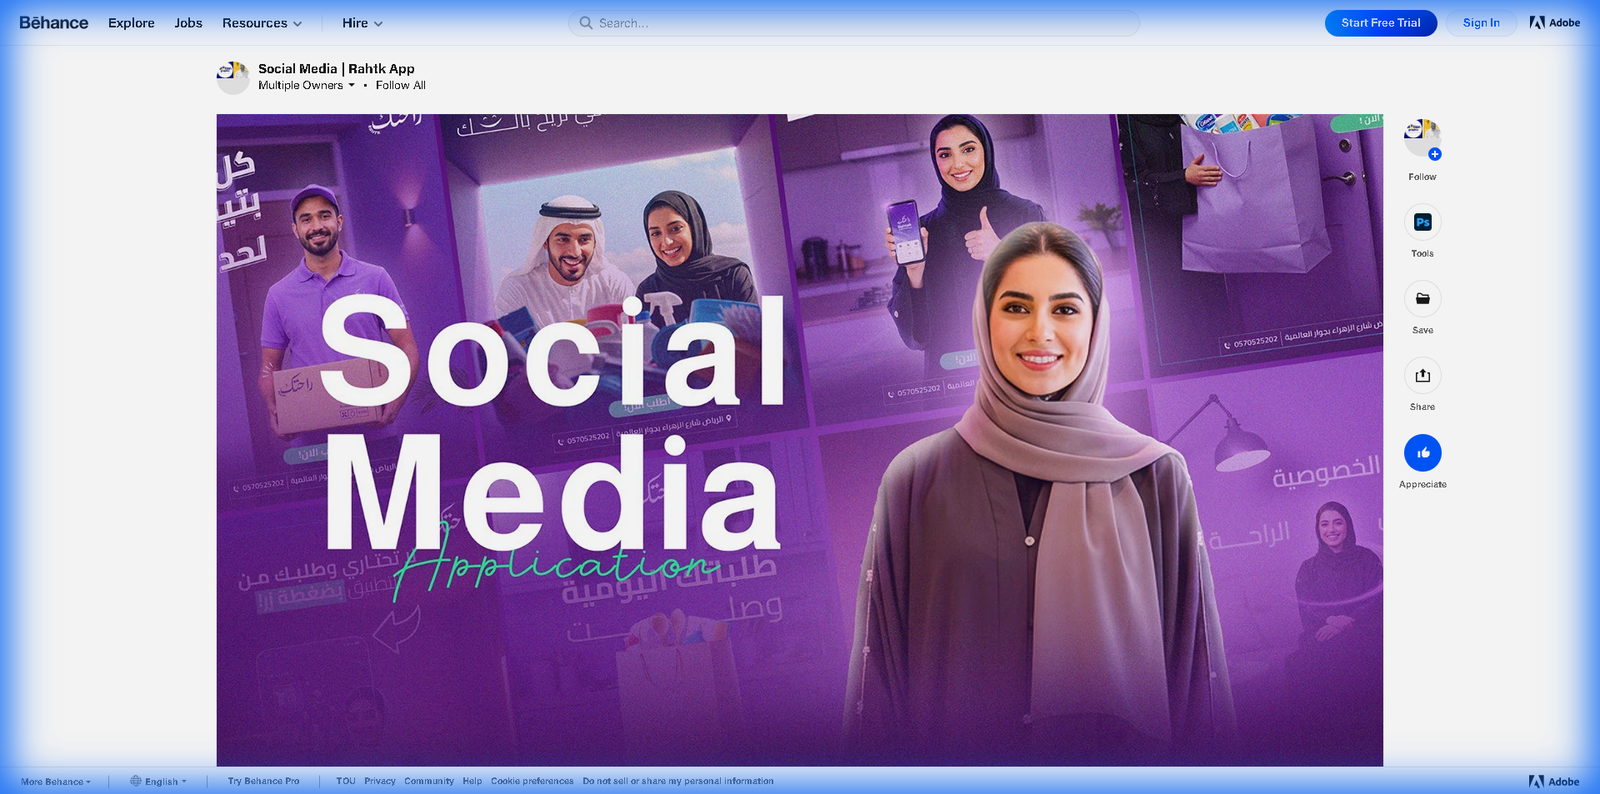
Task: Open the Hire dropdown menu
Action: pos(362,23)
